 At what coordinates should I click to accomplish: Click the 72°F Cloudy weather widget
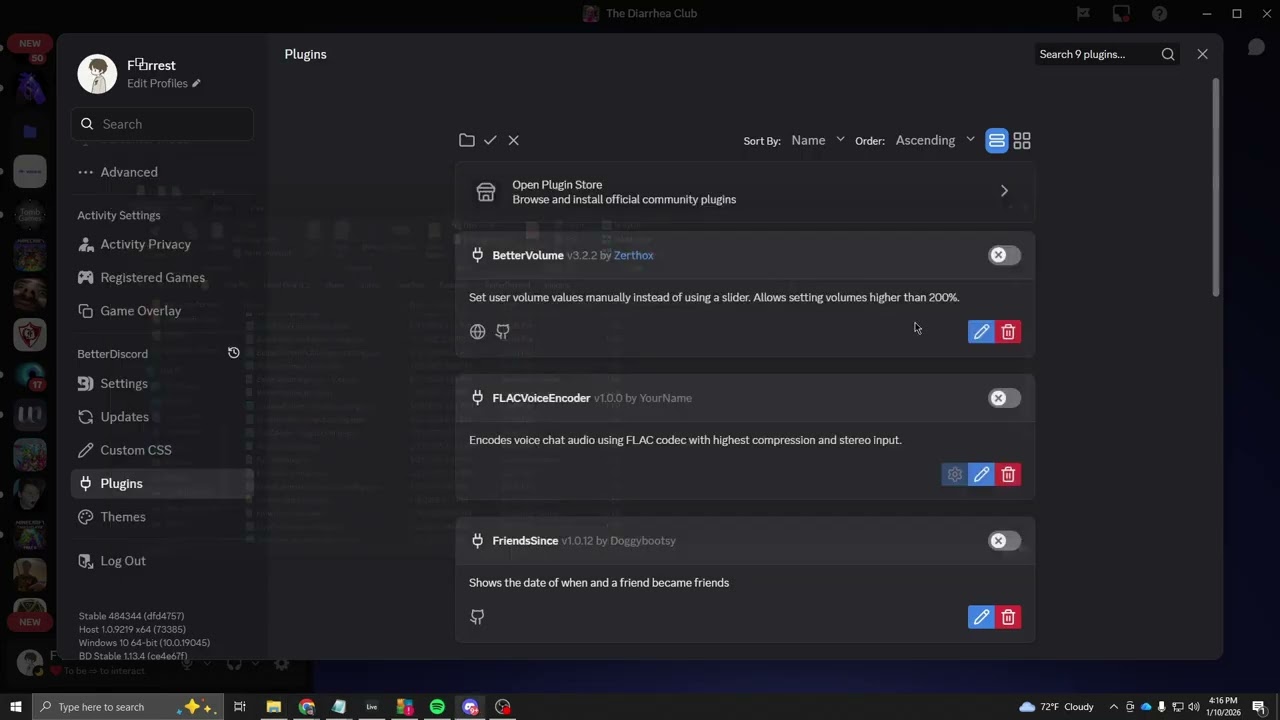pyautogui.click(x=1056, y=707)
